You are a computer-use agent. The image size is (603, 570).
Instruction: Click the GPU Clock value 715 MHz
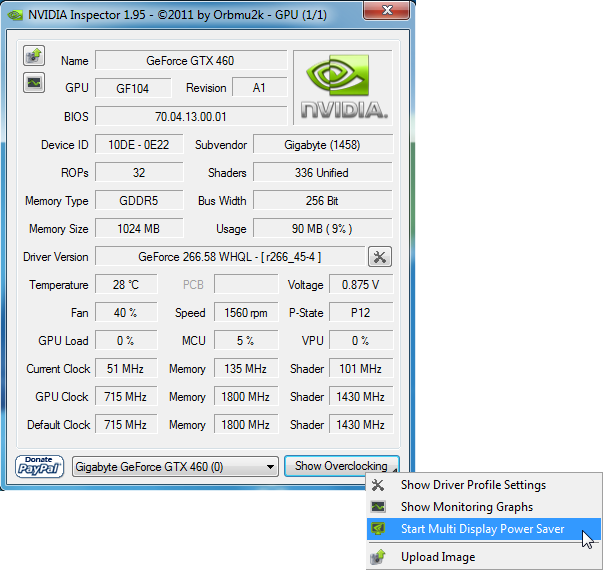[x=126, y=397]
